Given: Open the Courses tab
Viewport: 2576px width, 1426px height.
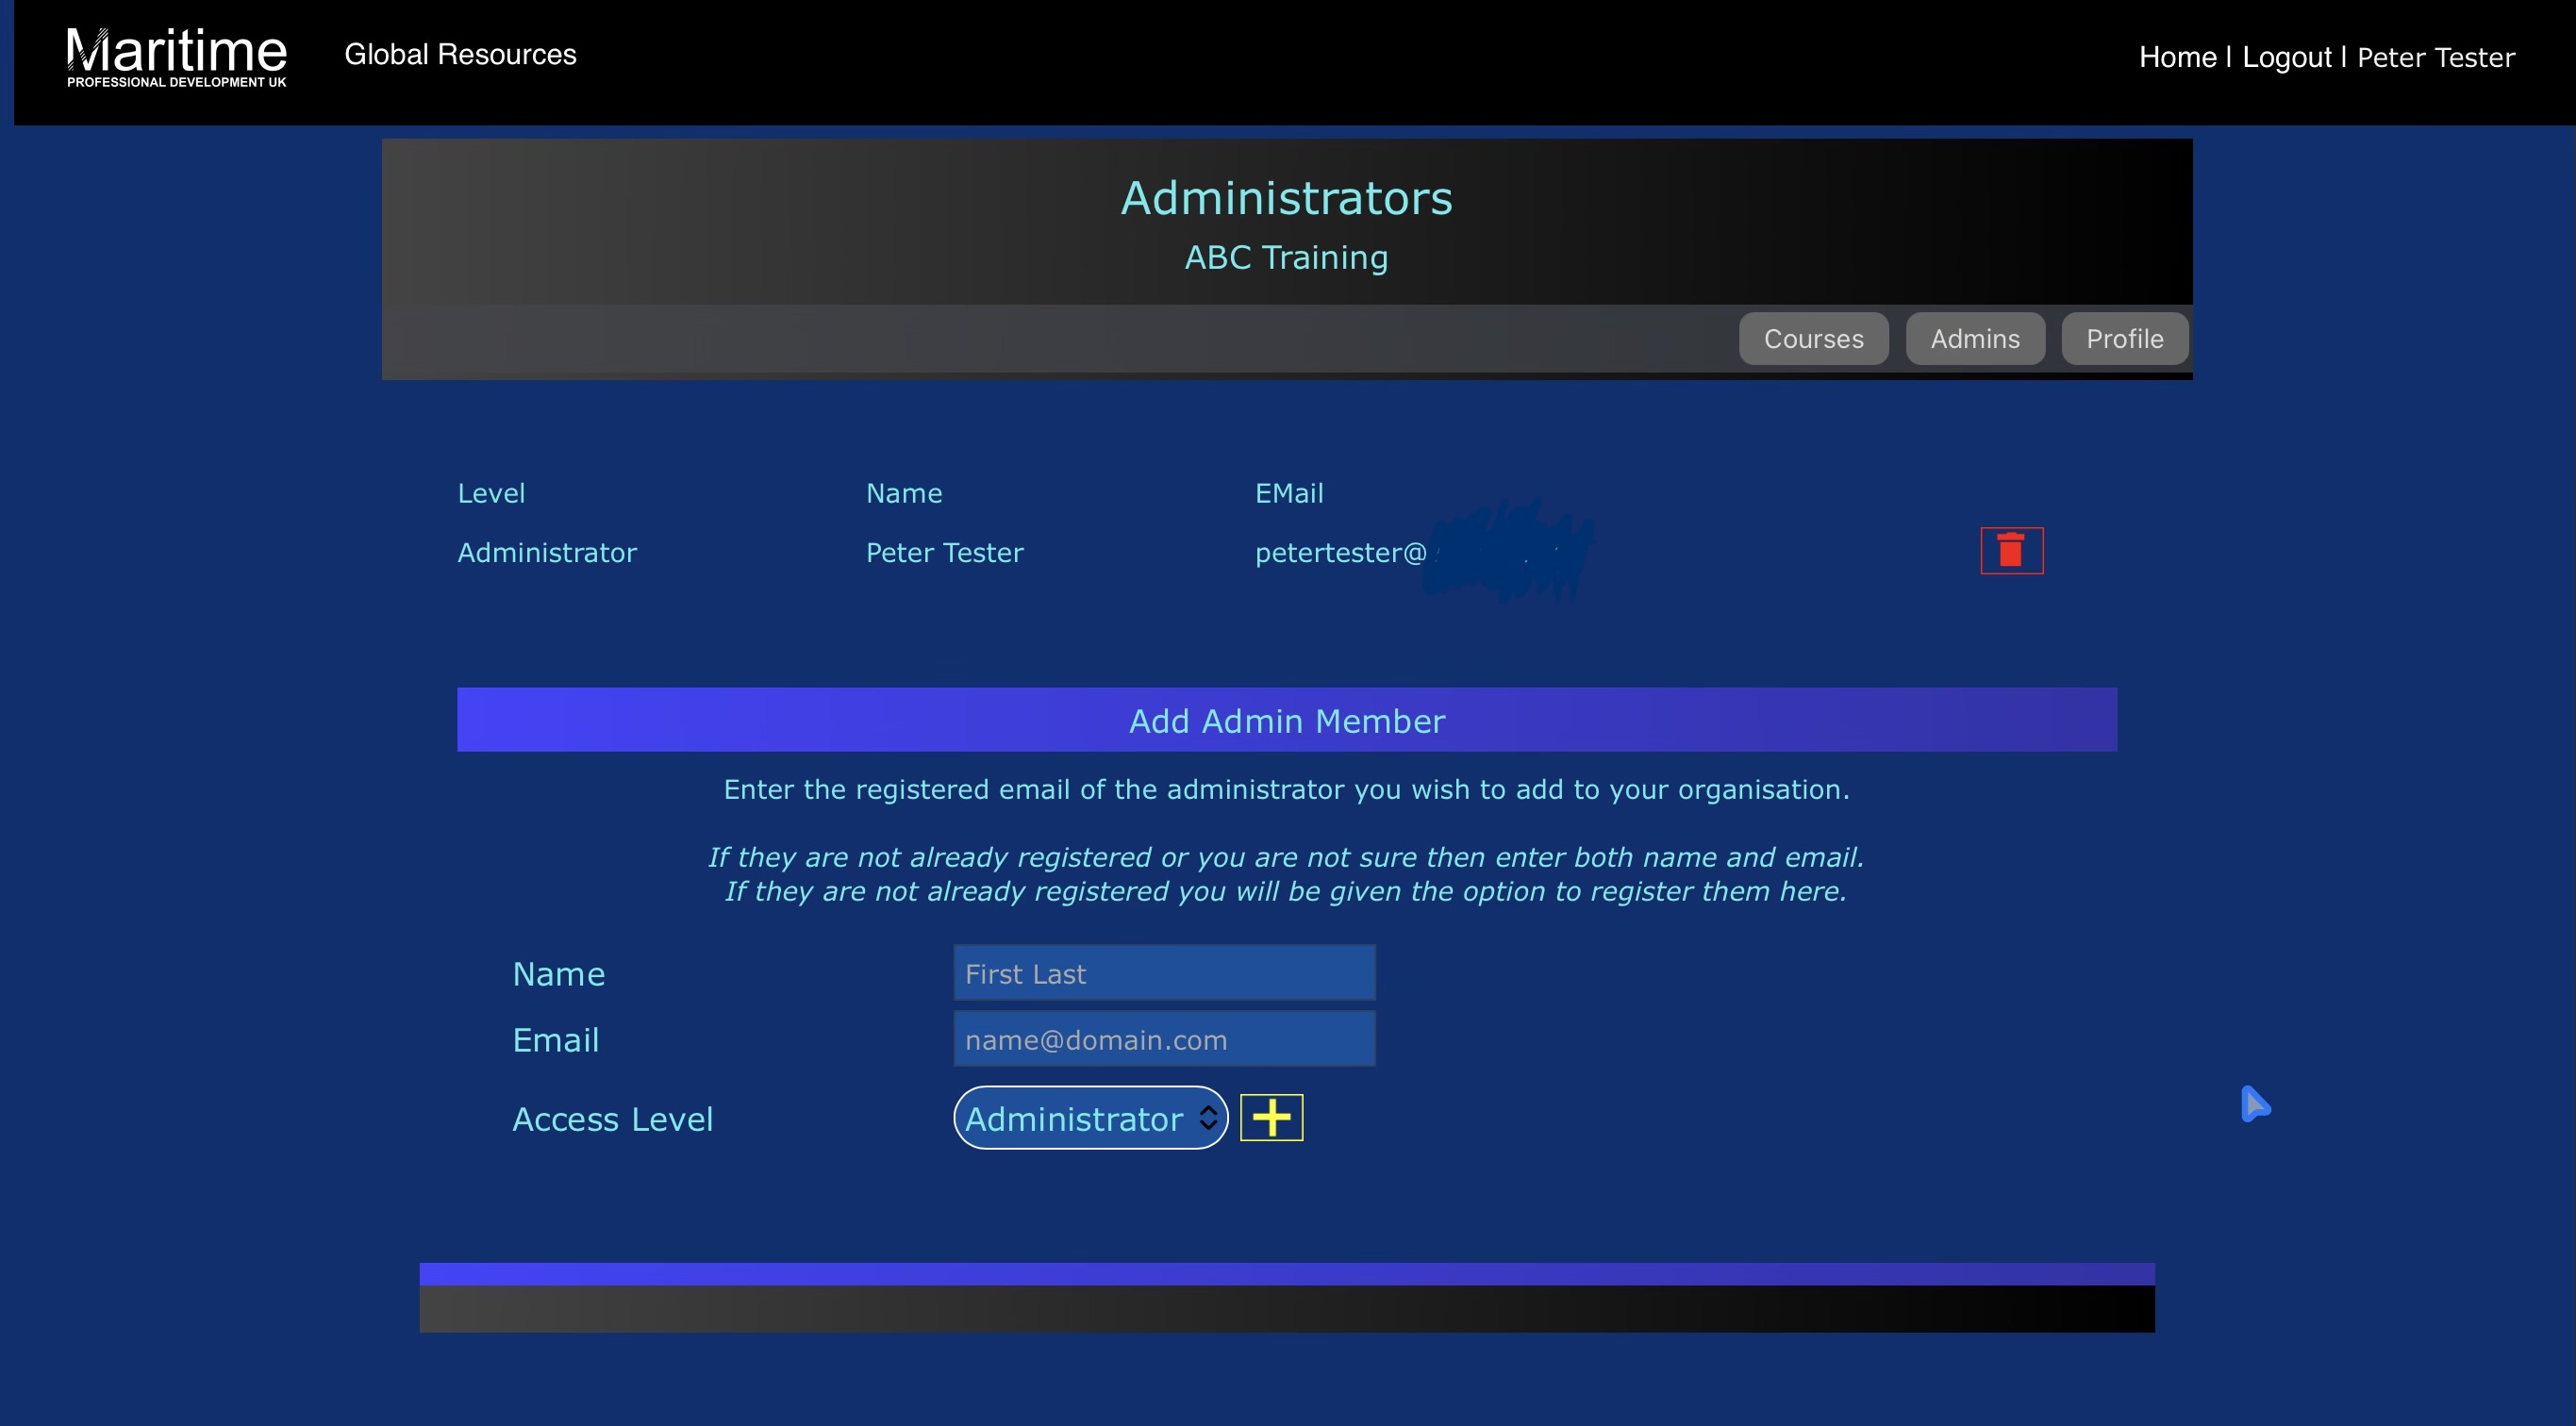Looking at the screenshot, I should point(1813,339).
